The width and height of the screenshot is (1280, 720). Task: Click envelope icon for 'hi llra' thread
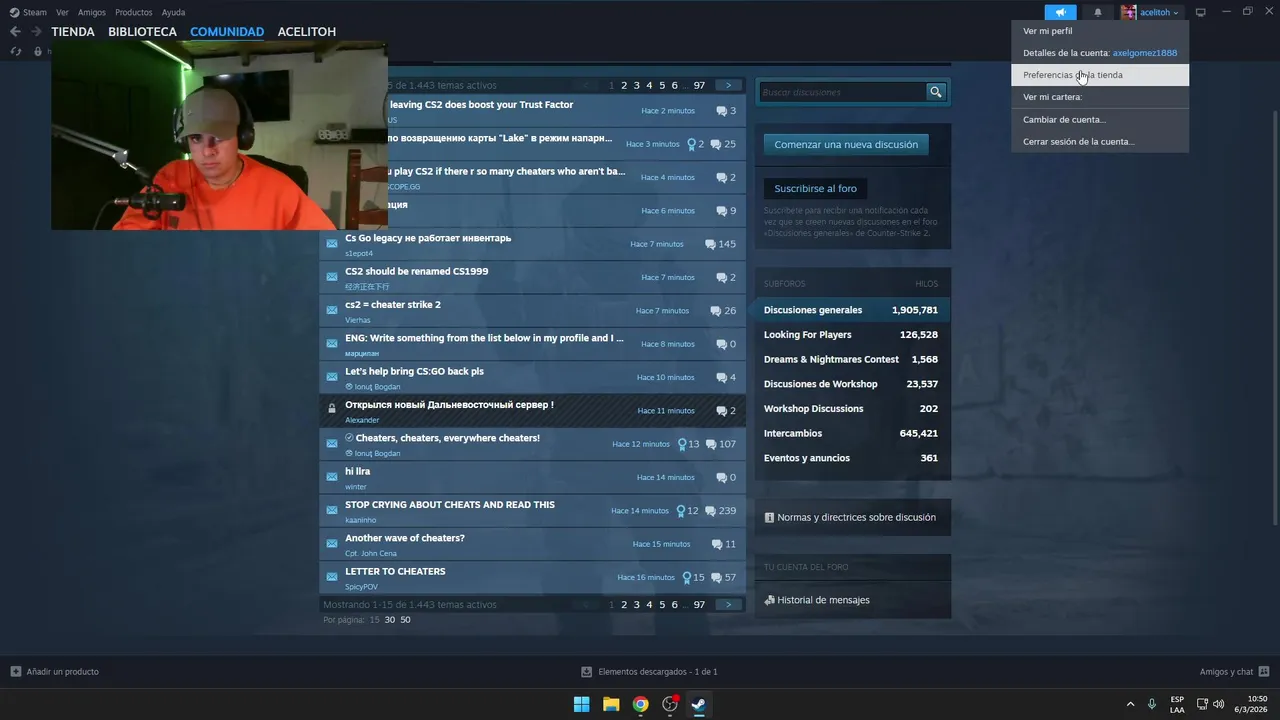(332, 477)
